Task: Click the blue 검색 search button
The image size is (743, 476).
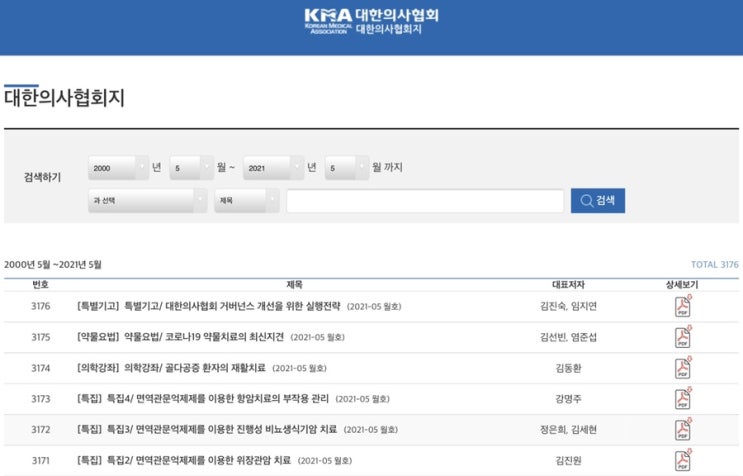Action: 598,200
